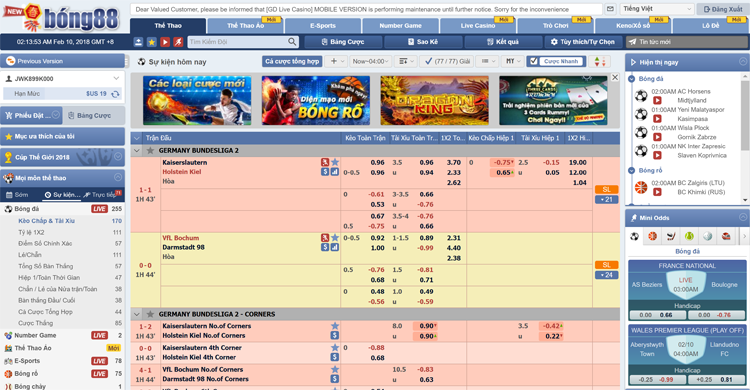Favorite Kaiserslautern 4th Corner star
Image resolution: width=750 pixels, height=390 pixels.
click(x=335, y=347)
